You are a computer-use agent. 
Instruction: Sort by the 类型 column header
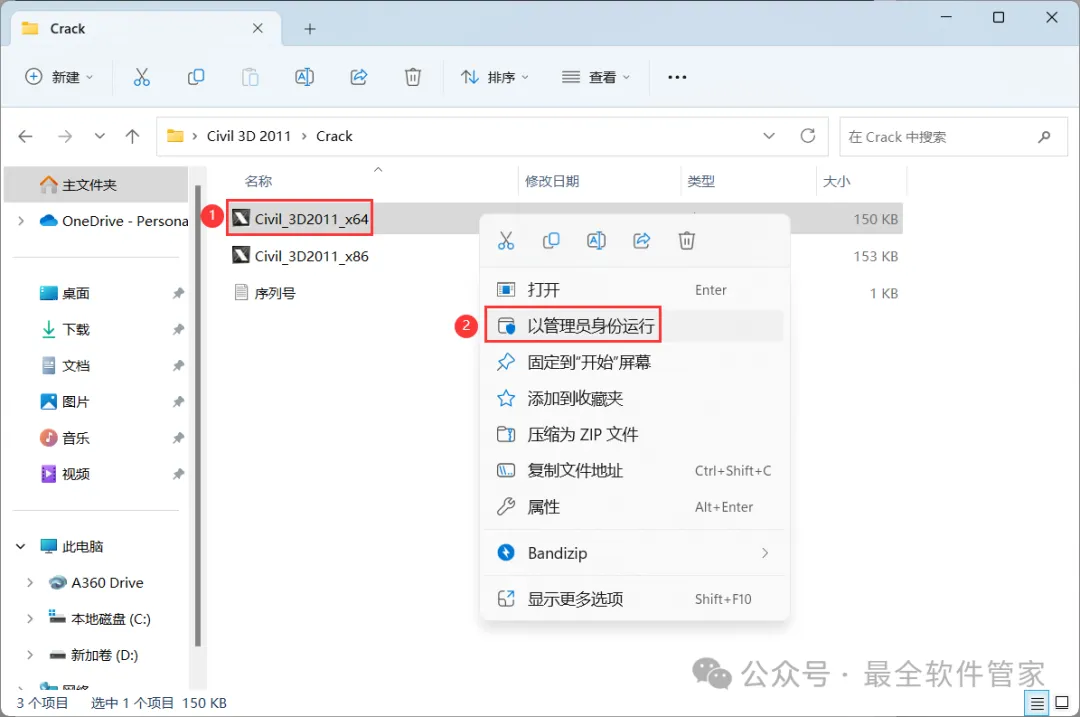click(700, 181)
